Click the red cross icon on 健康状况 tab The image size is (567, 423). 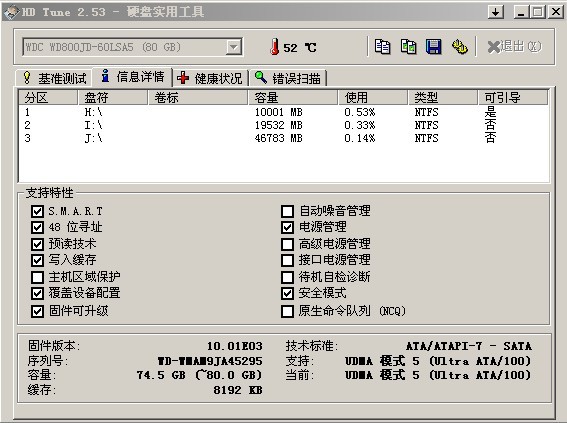(x=183, y=77)
